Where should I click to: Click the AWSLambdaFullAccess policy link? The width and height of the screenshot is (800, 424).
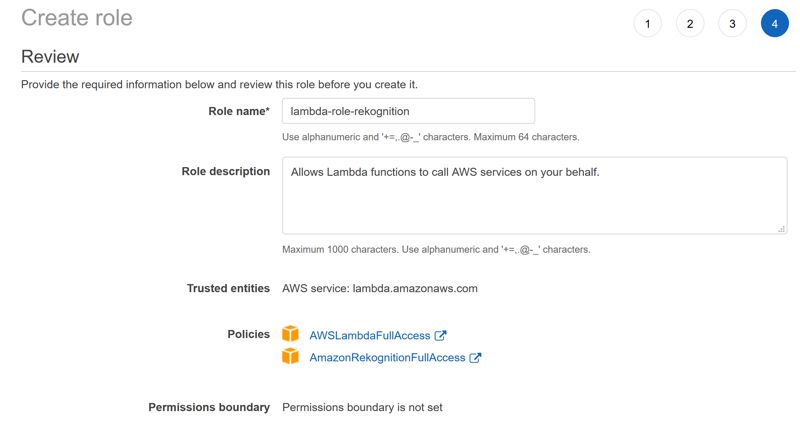(x=370, y=336)
